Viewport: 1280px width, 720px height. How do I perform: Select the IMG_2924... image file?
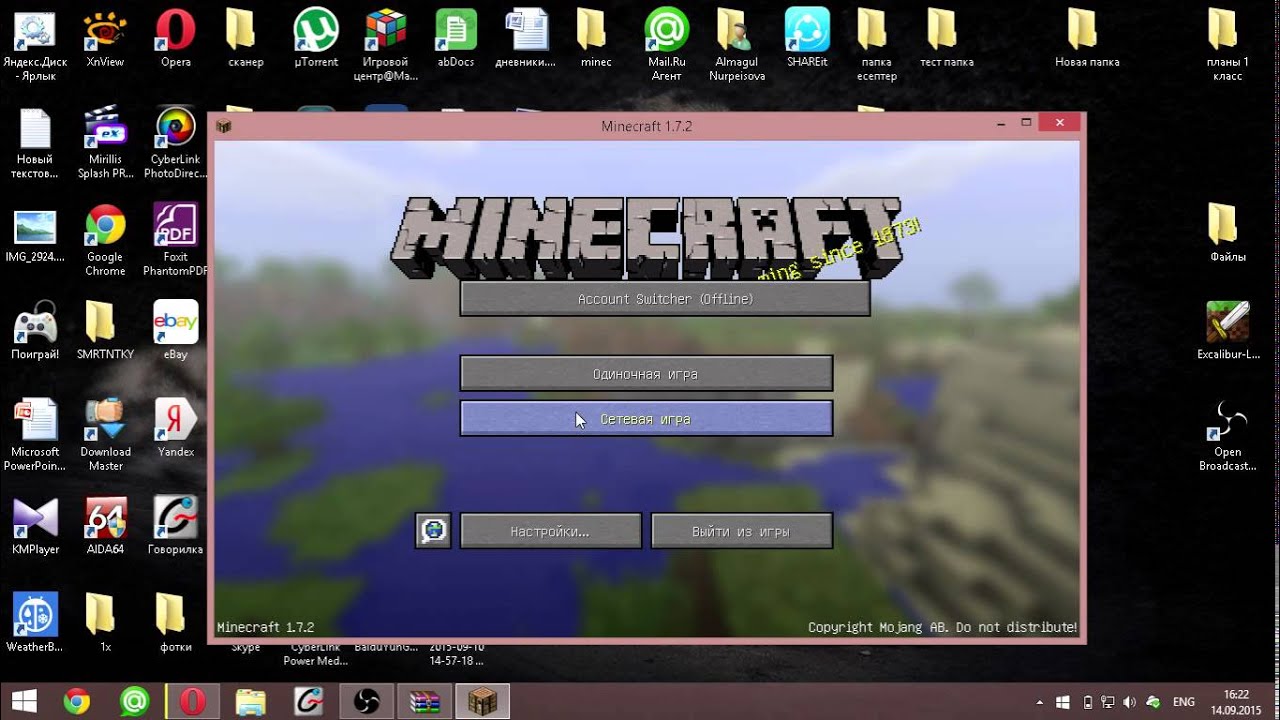(x=35, y=235)
